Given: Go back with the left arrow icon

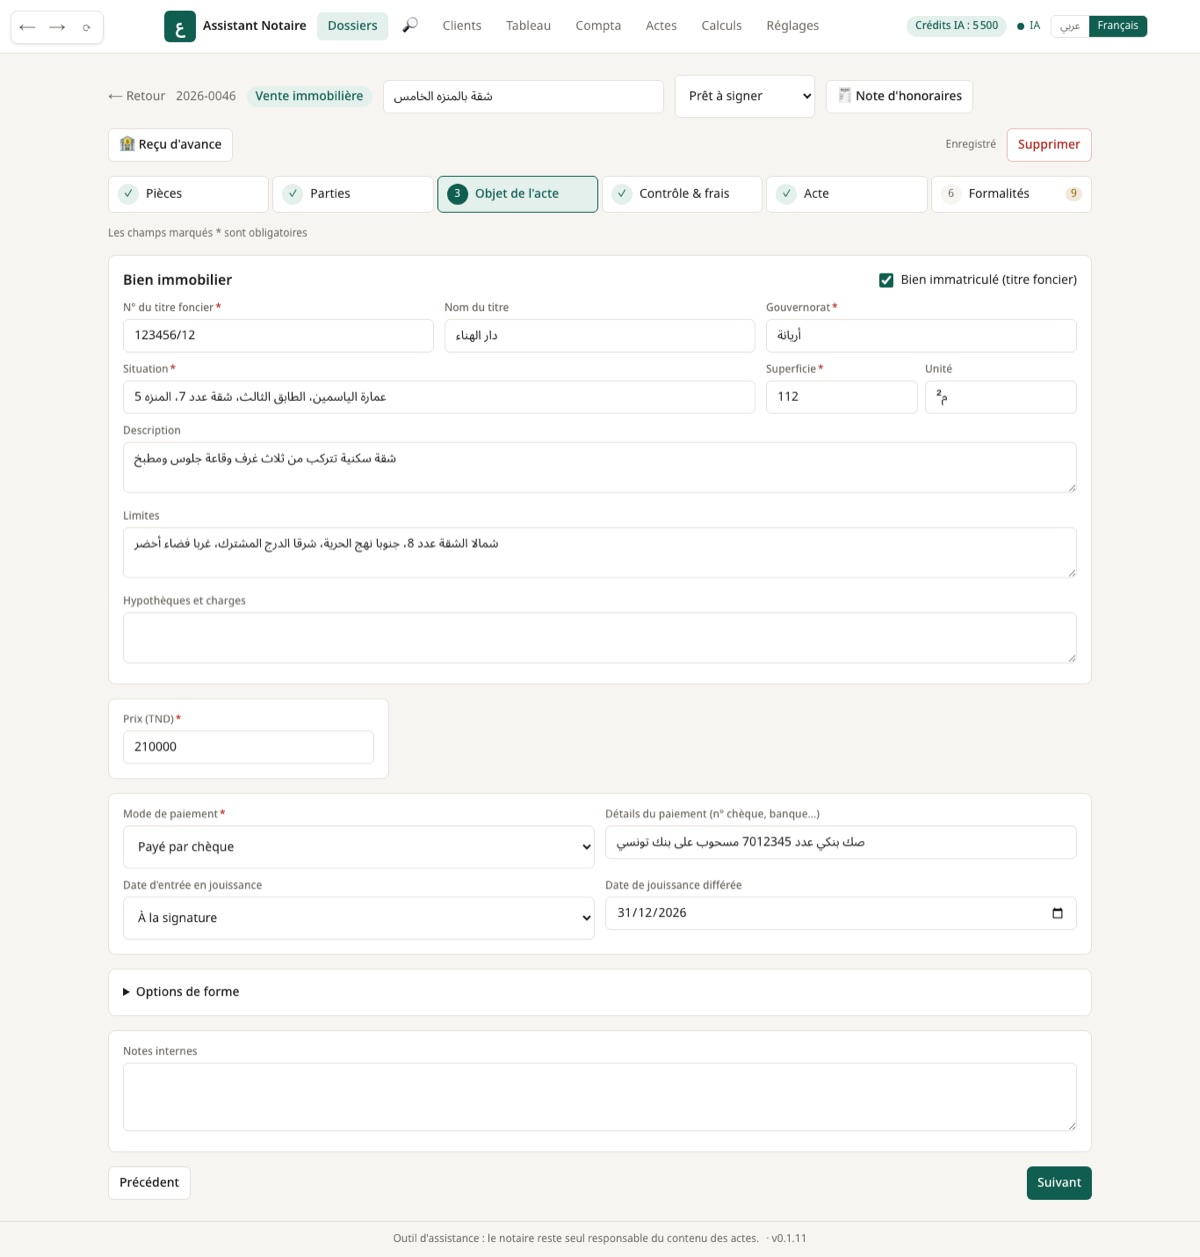Looking at the screenshot, I should click(27, 27).
